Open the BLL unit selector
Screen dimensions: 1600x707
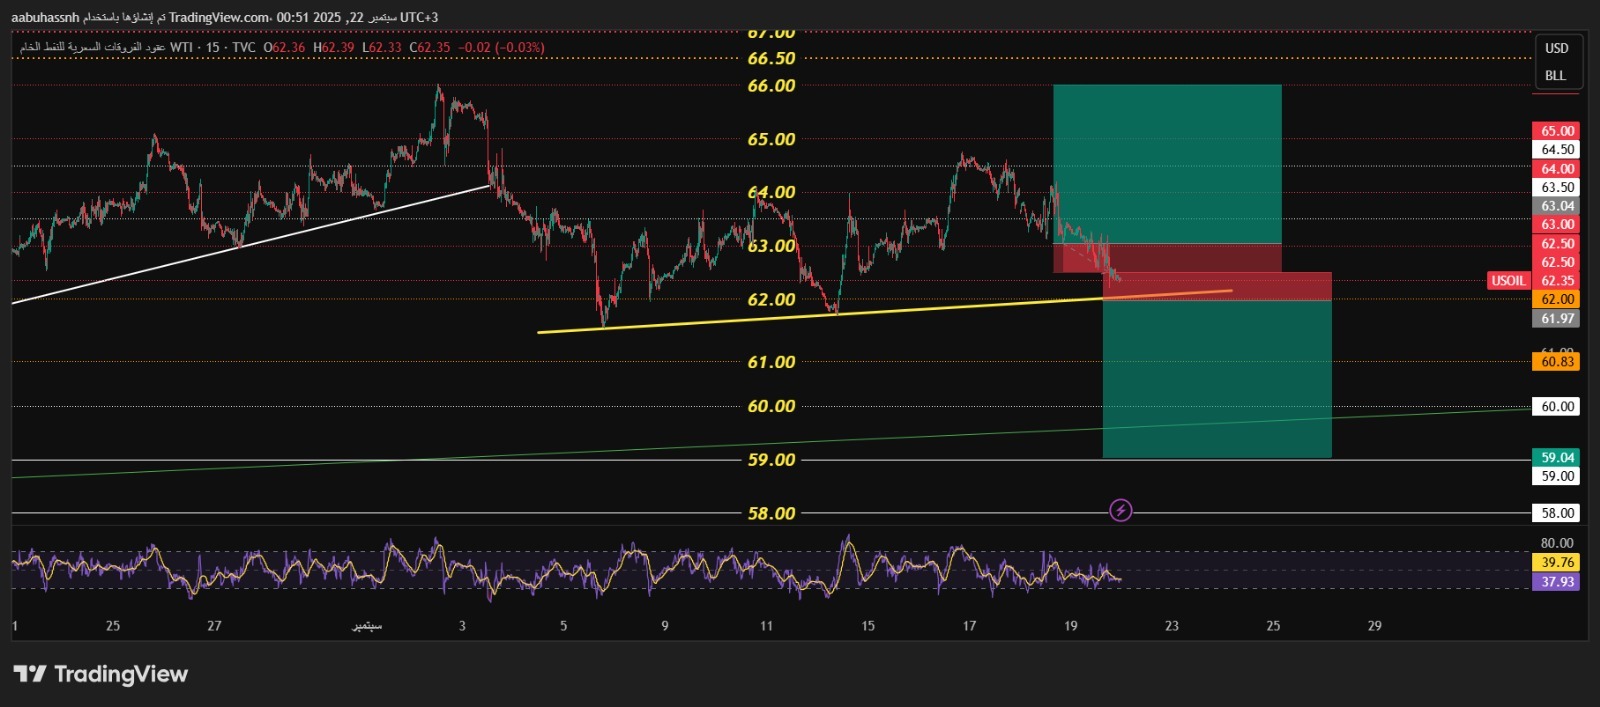[x=1555, y=76]
